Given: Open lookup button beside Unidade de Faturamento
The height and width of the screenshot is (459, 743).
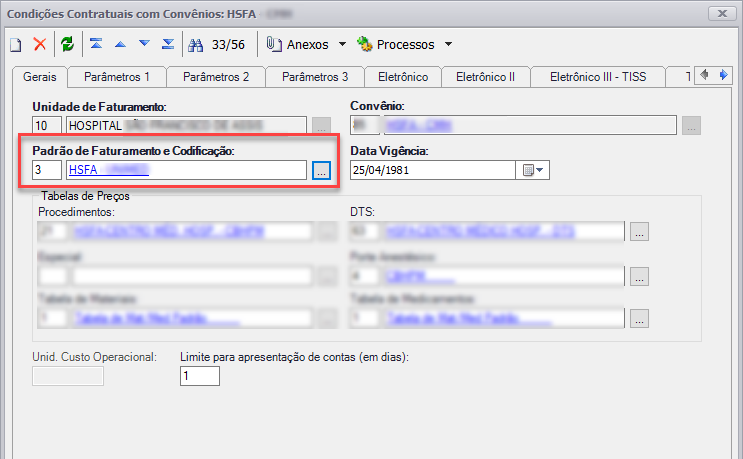Looking at the screenshot, I should pos(321,126).
